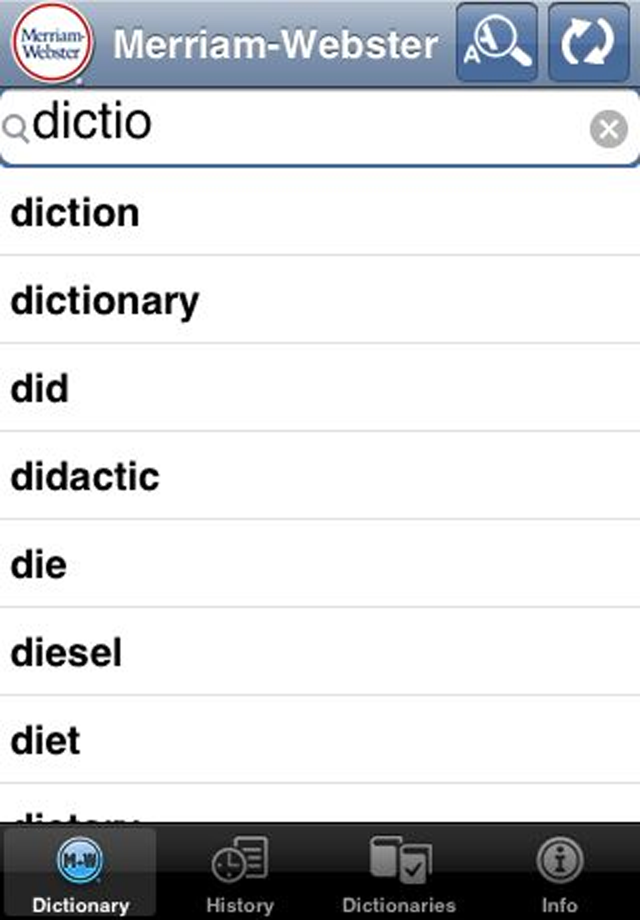Look up the word 'didactic'
The image size is (640, 920).
(x=85, y=477)
